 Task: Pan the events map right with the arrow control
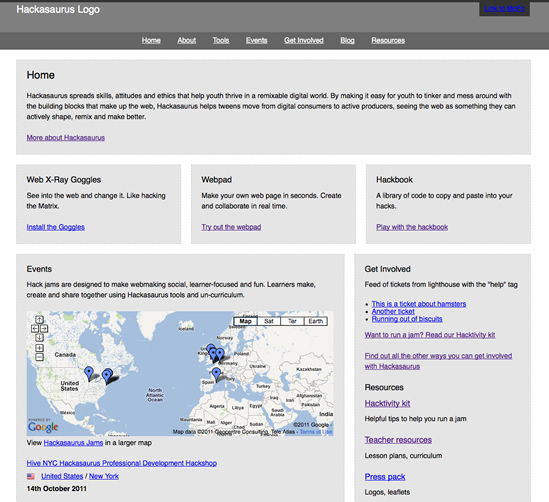pyautogui.click(x=44, y=329)
